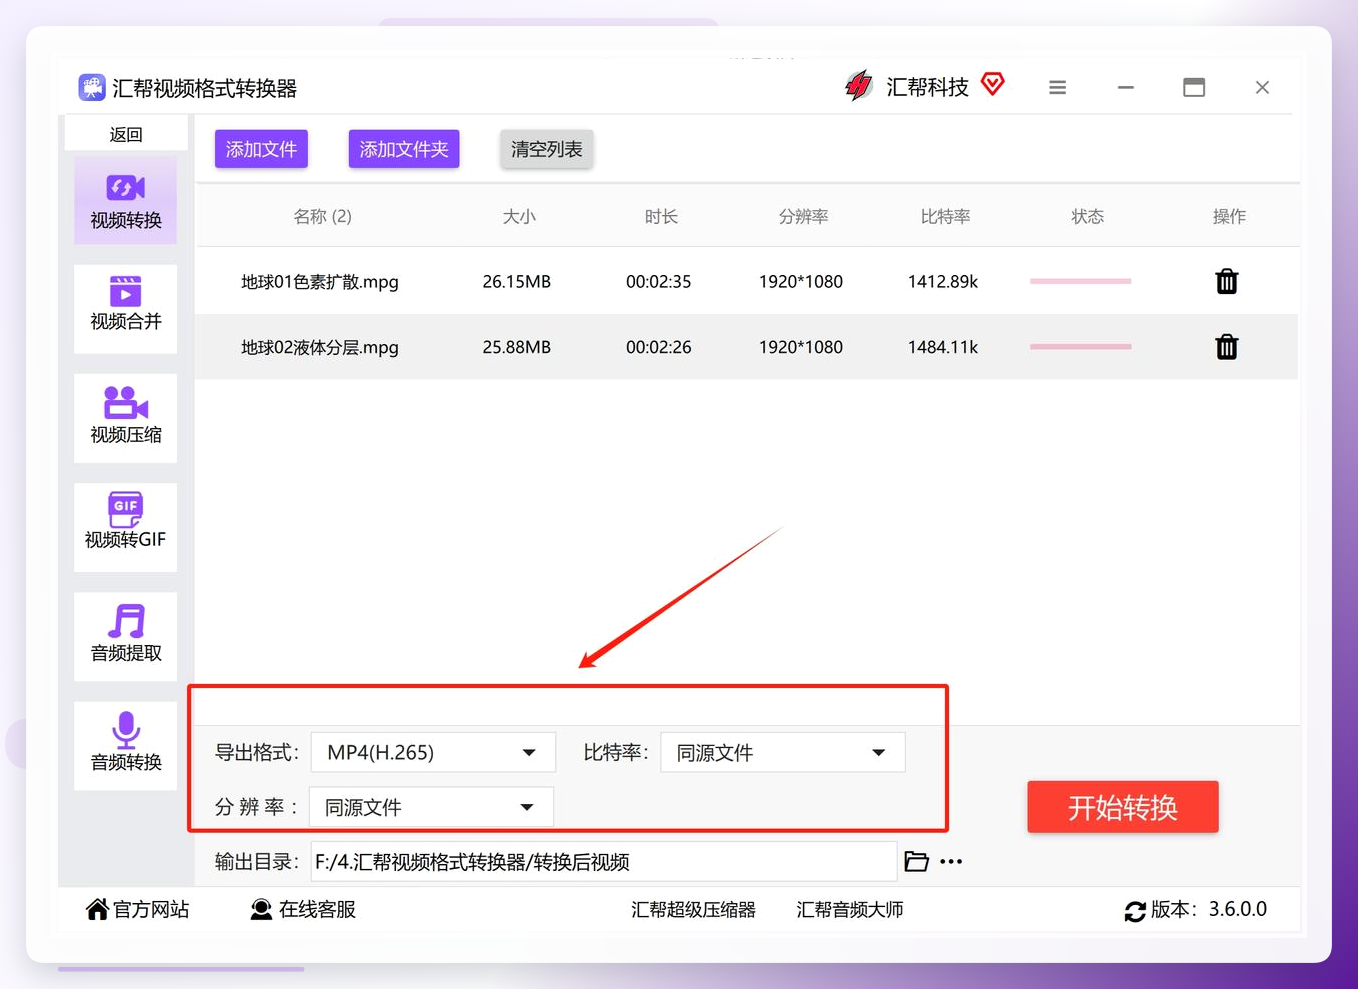Select the file name 地球02液体分层.mpg

pyautogui.click(x=320, y=347)
